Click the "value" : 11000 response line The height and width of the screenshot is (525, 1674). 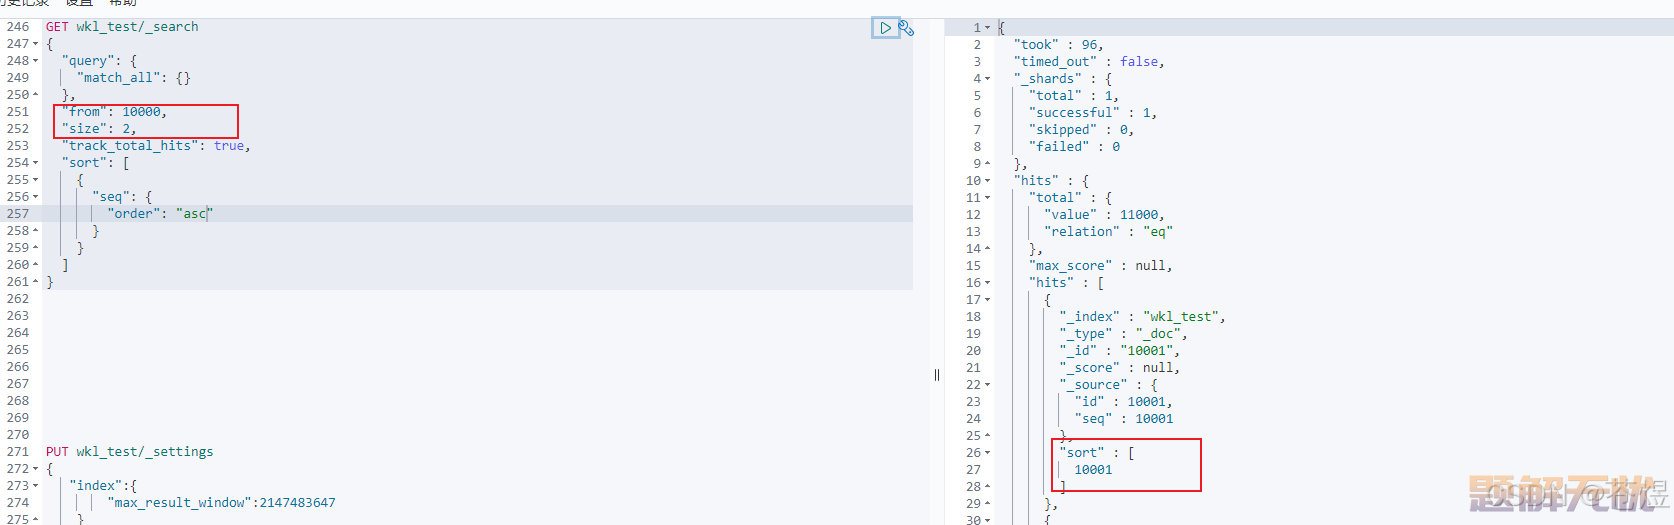point(1105,215)
